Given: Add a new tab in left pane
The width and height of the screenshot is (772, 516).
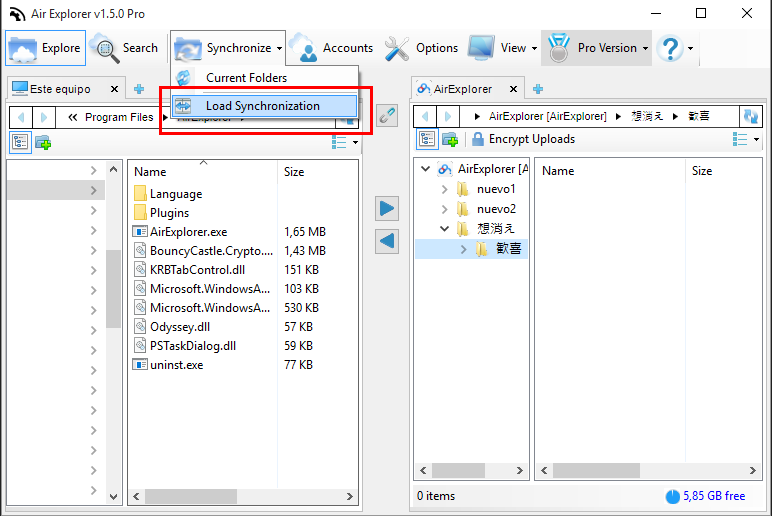Looking at the screenshot, I should (x=139, y=89).
